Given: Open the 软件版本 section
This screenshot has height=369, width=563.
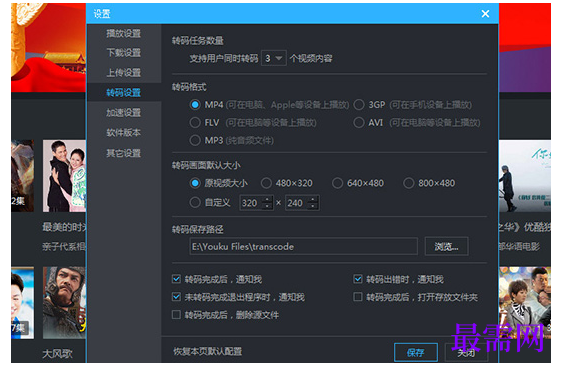Looking at the screenshot, I should (x=124, y=133).
